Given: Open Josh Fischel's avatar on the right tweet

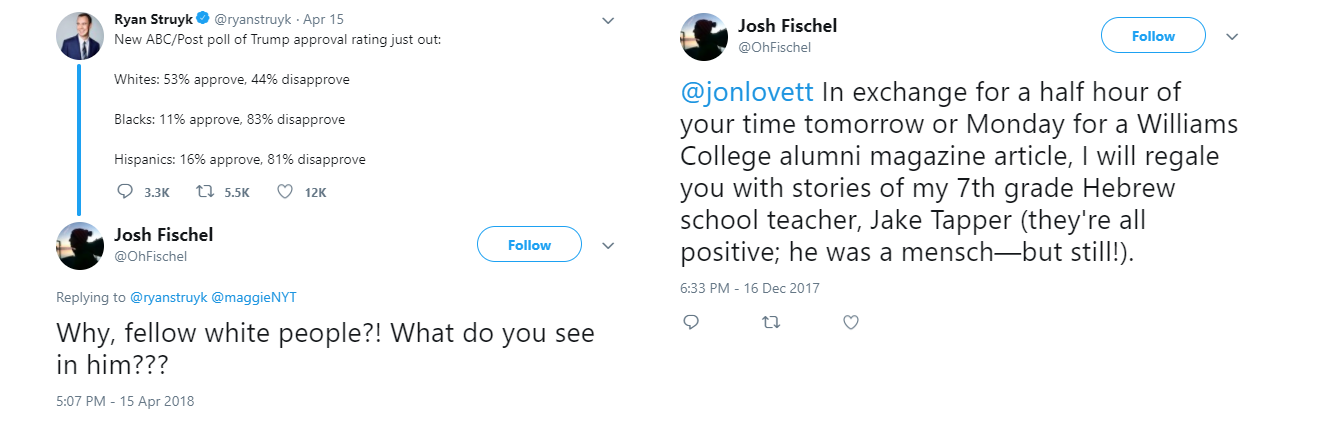Looking at the screenshot, I should click(704, 37).
